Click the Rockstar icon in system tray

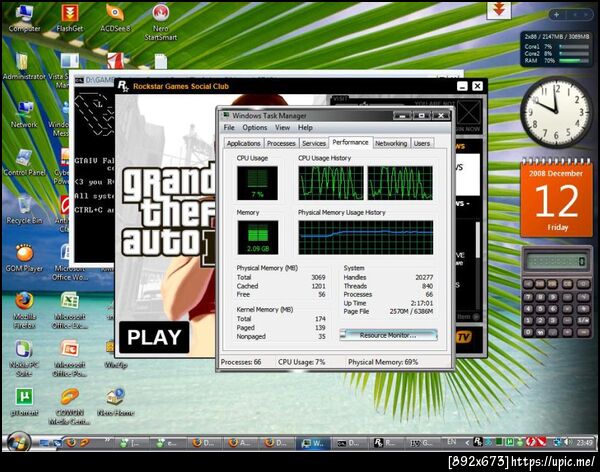[478, 443]
